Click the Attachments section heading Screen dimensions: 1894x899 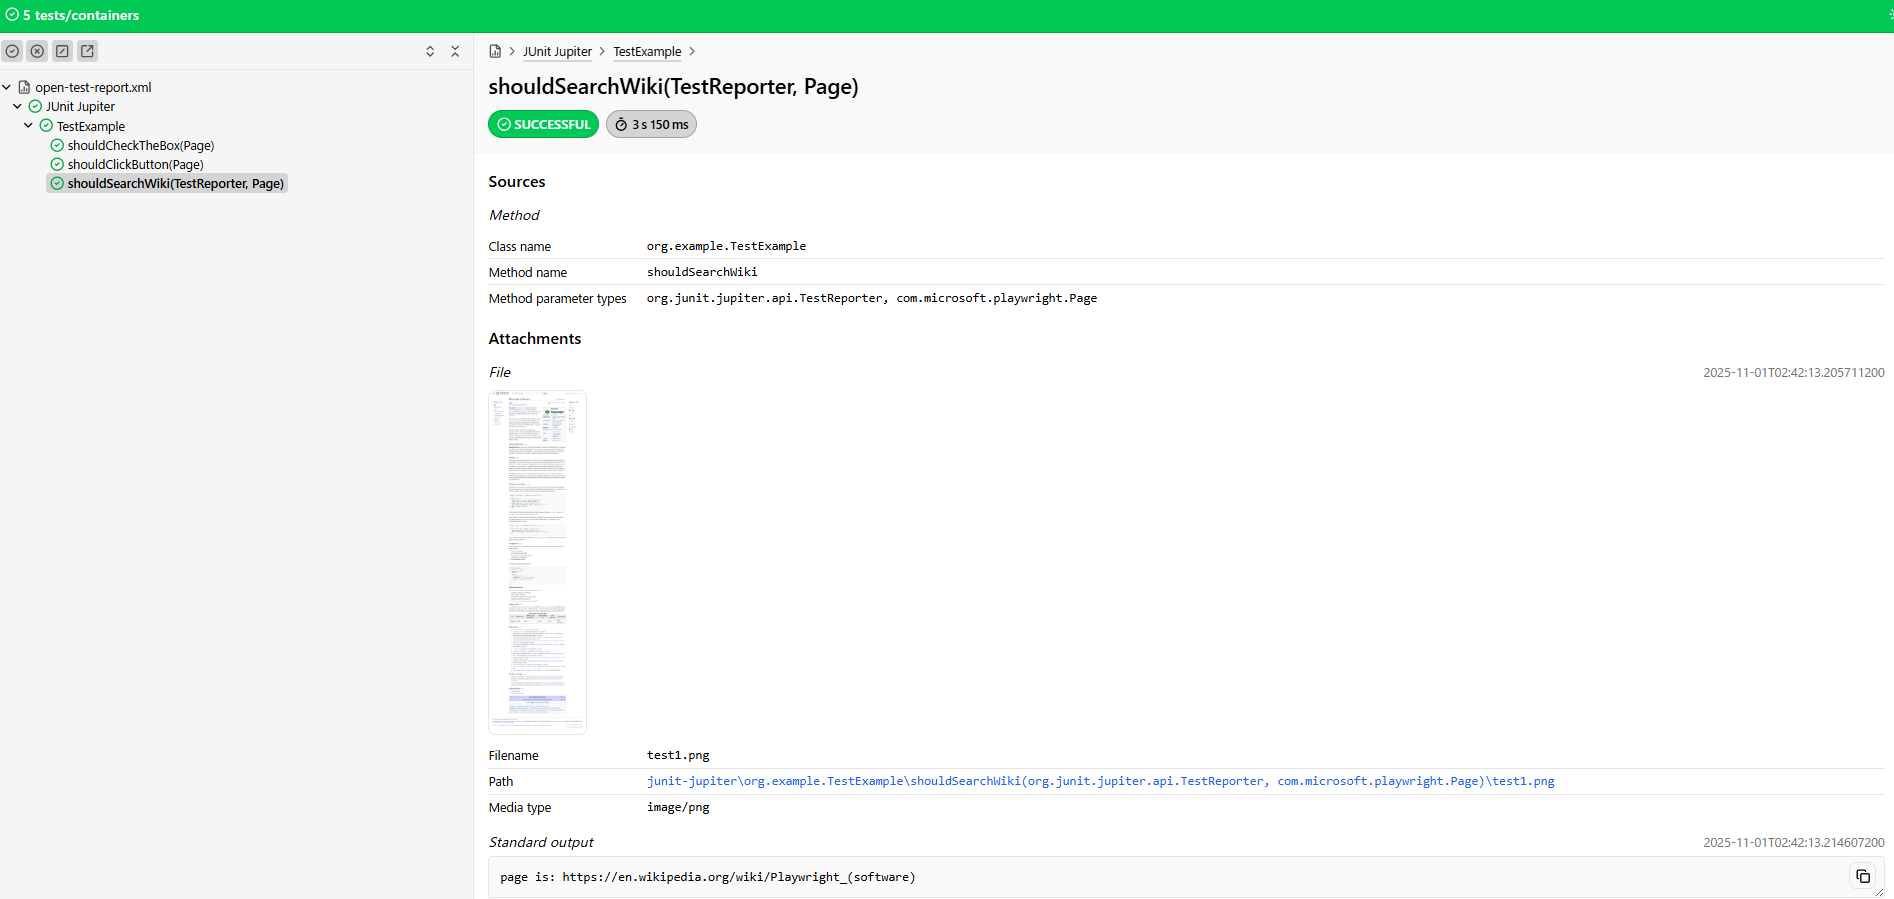coord(535,339)
